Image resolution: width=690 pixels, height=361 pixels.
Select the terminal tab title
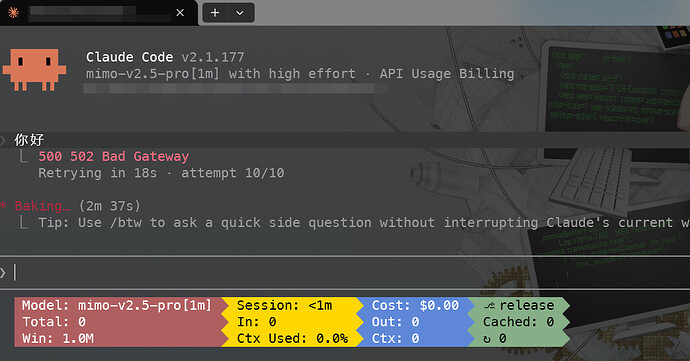pyautogui.click(x=100, y=13)
